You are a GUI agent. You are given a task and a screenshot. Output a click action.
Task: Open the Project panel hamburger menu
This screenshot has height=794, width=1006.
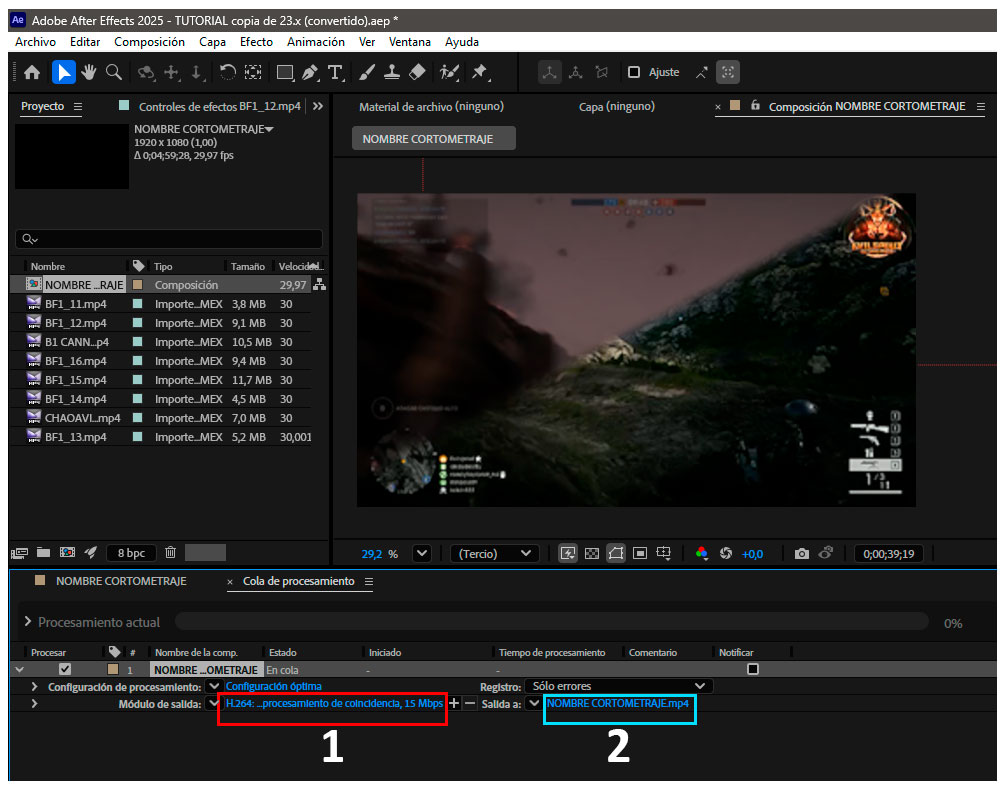(x=78, y=106)
